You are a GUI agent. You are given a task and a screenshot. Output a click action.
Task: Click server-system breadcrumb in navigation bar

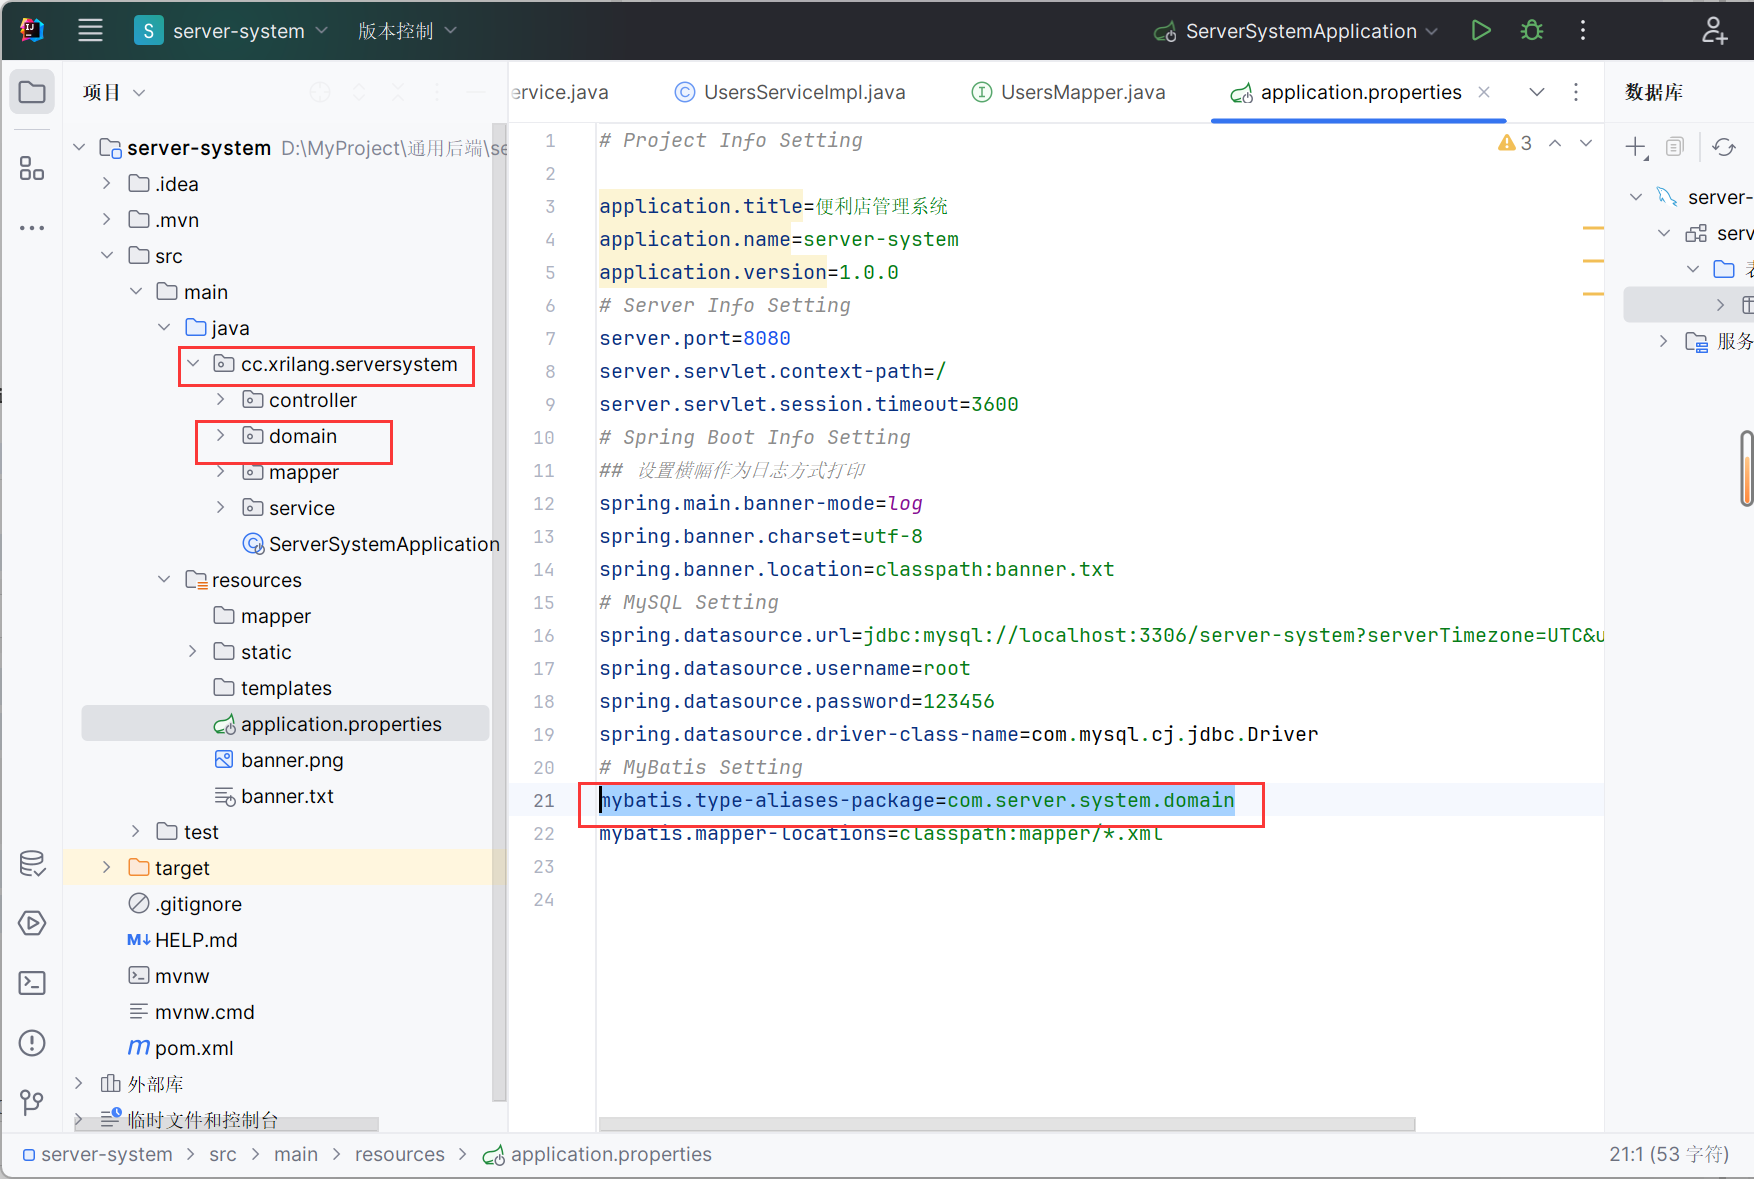(x=98, y=1154)
